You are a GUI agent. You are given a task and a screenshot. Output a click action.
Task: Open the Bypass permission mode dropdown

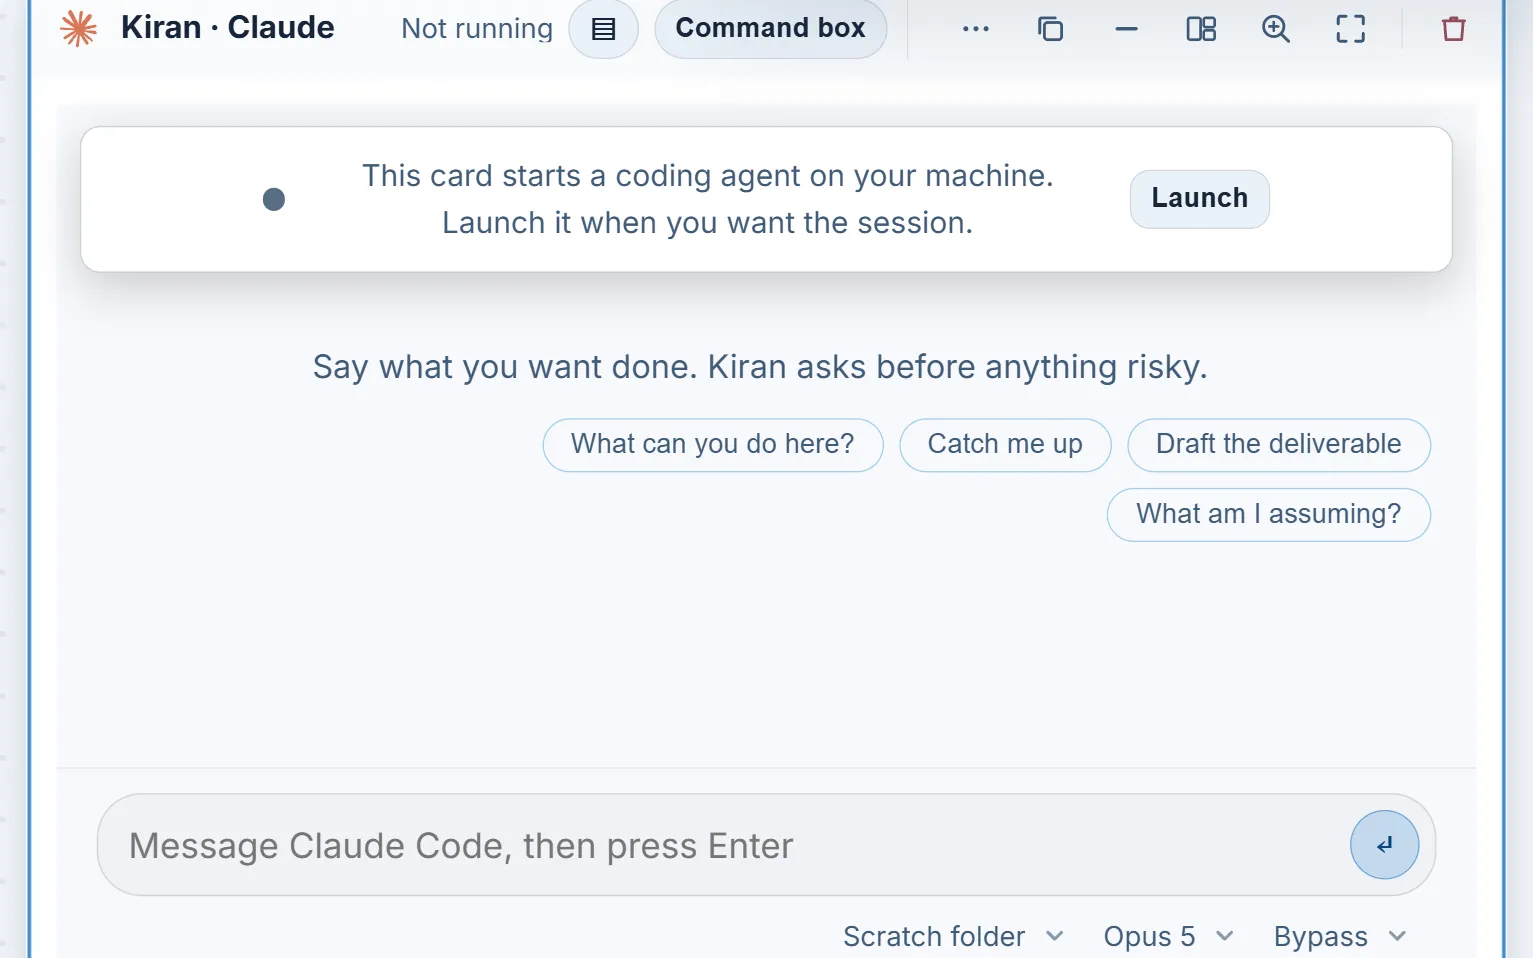point(1340,936)
